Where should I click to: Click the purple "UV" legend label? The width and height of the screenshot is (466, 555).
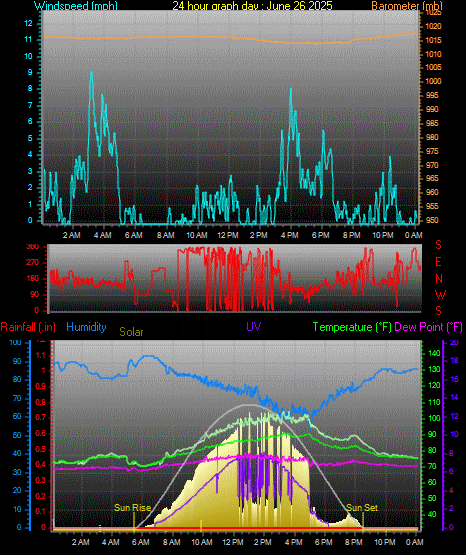click(x=254, y=327)
